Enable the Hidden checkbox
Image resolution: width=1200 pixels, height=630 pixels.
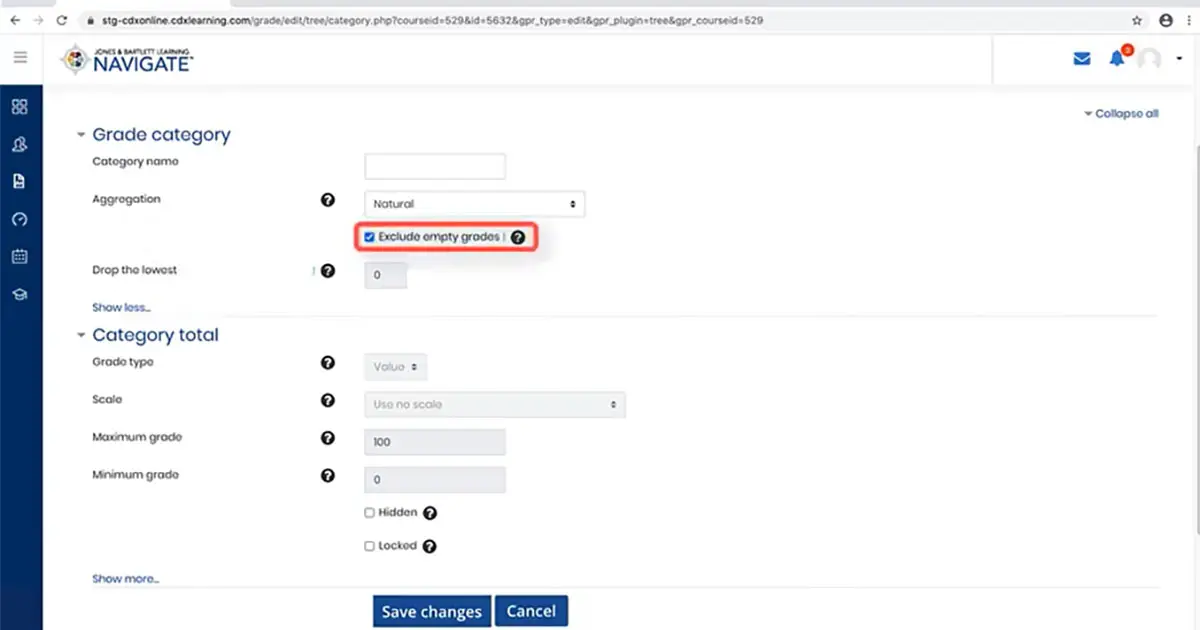[x=370, y=513]
